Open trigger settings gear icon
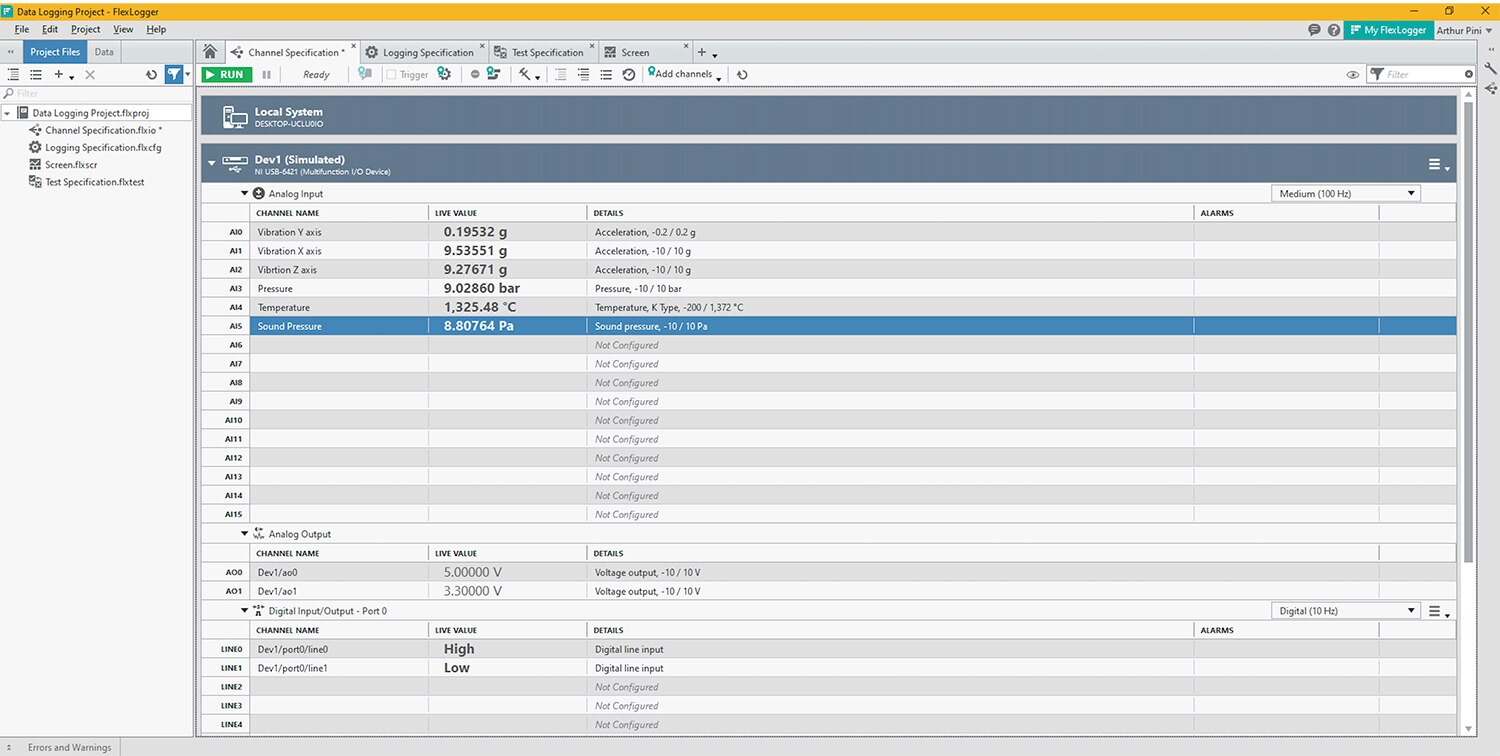This screenshot has height=756, width=1500. click(444, 75)
